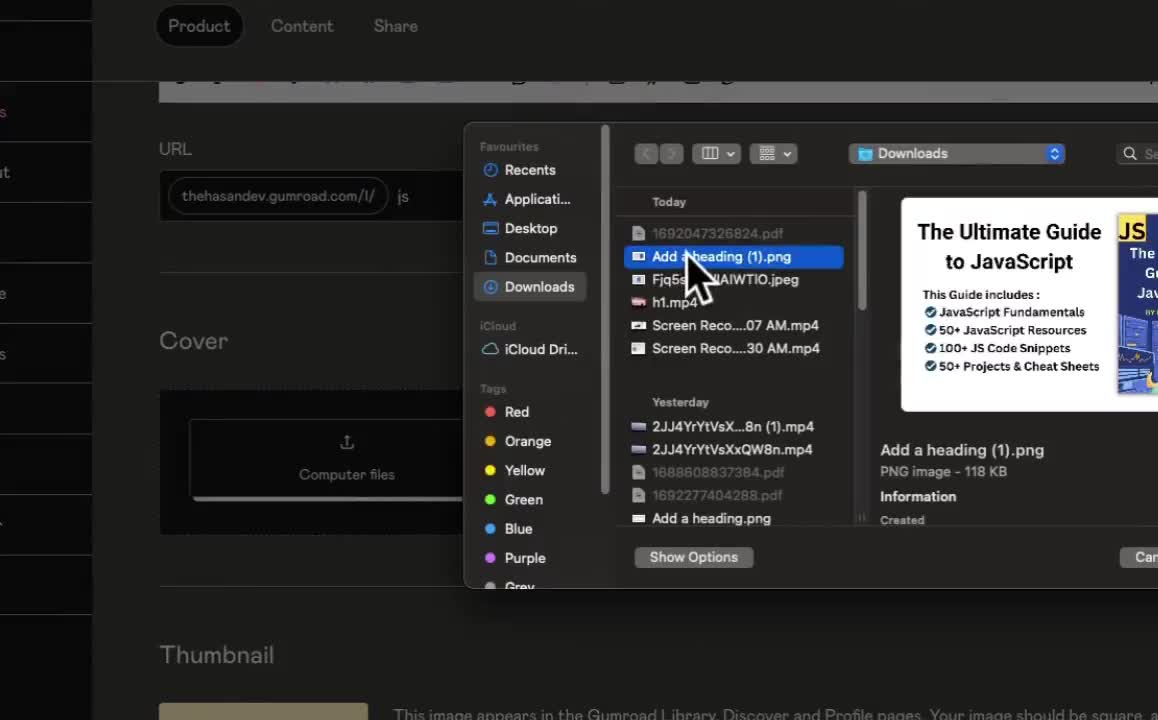Open the Recents sidebar folder
The height and width of the screenshot is (720, 1158).
[529, 170]
